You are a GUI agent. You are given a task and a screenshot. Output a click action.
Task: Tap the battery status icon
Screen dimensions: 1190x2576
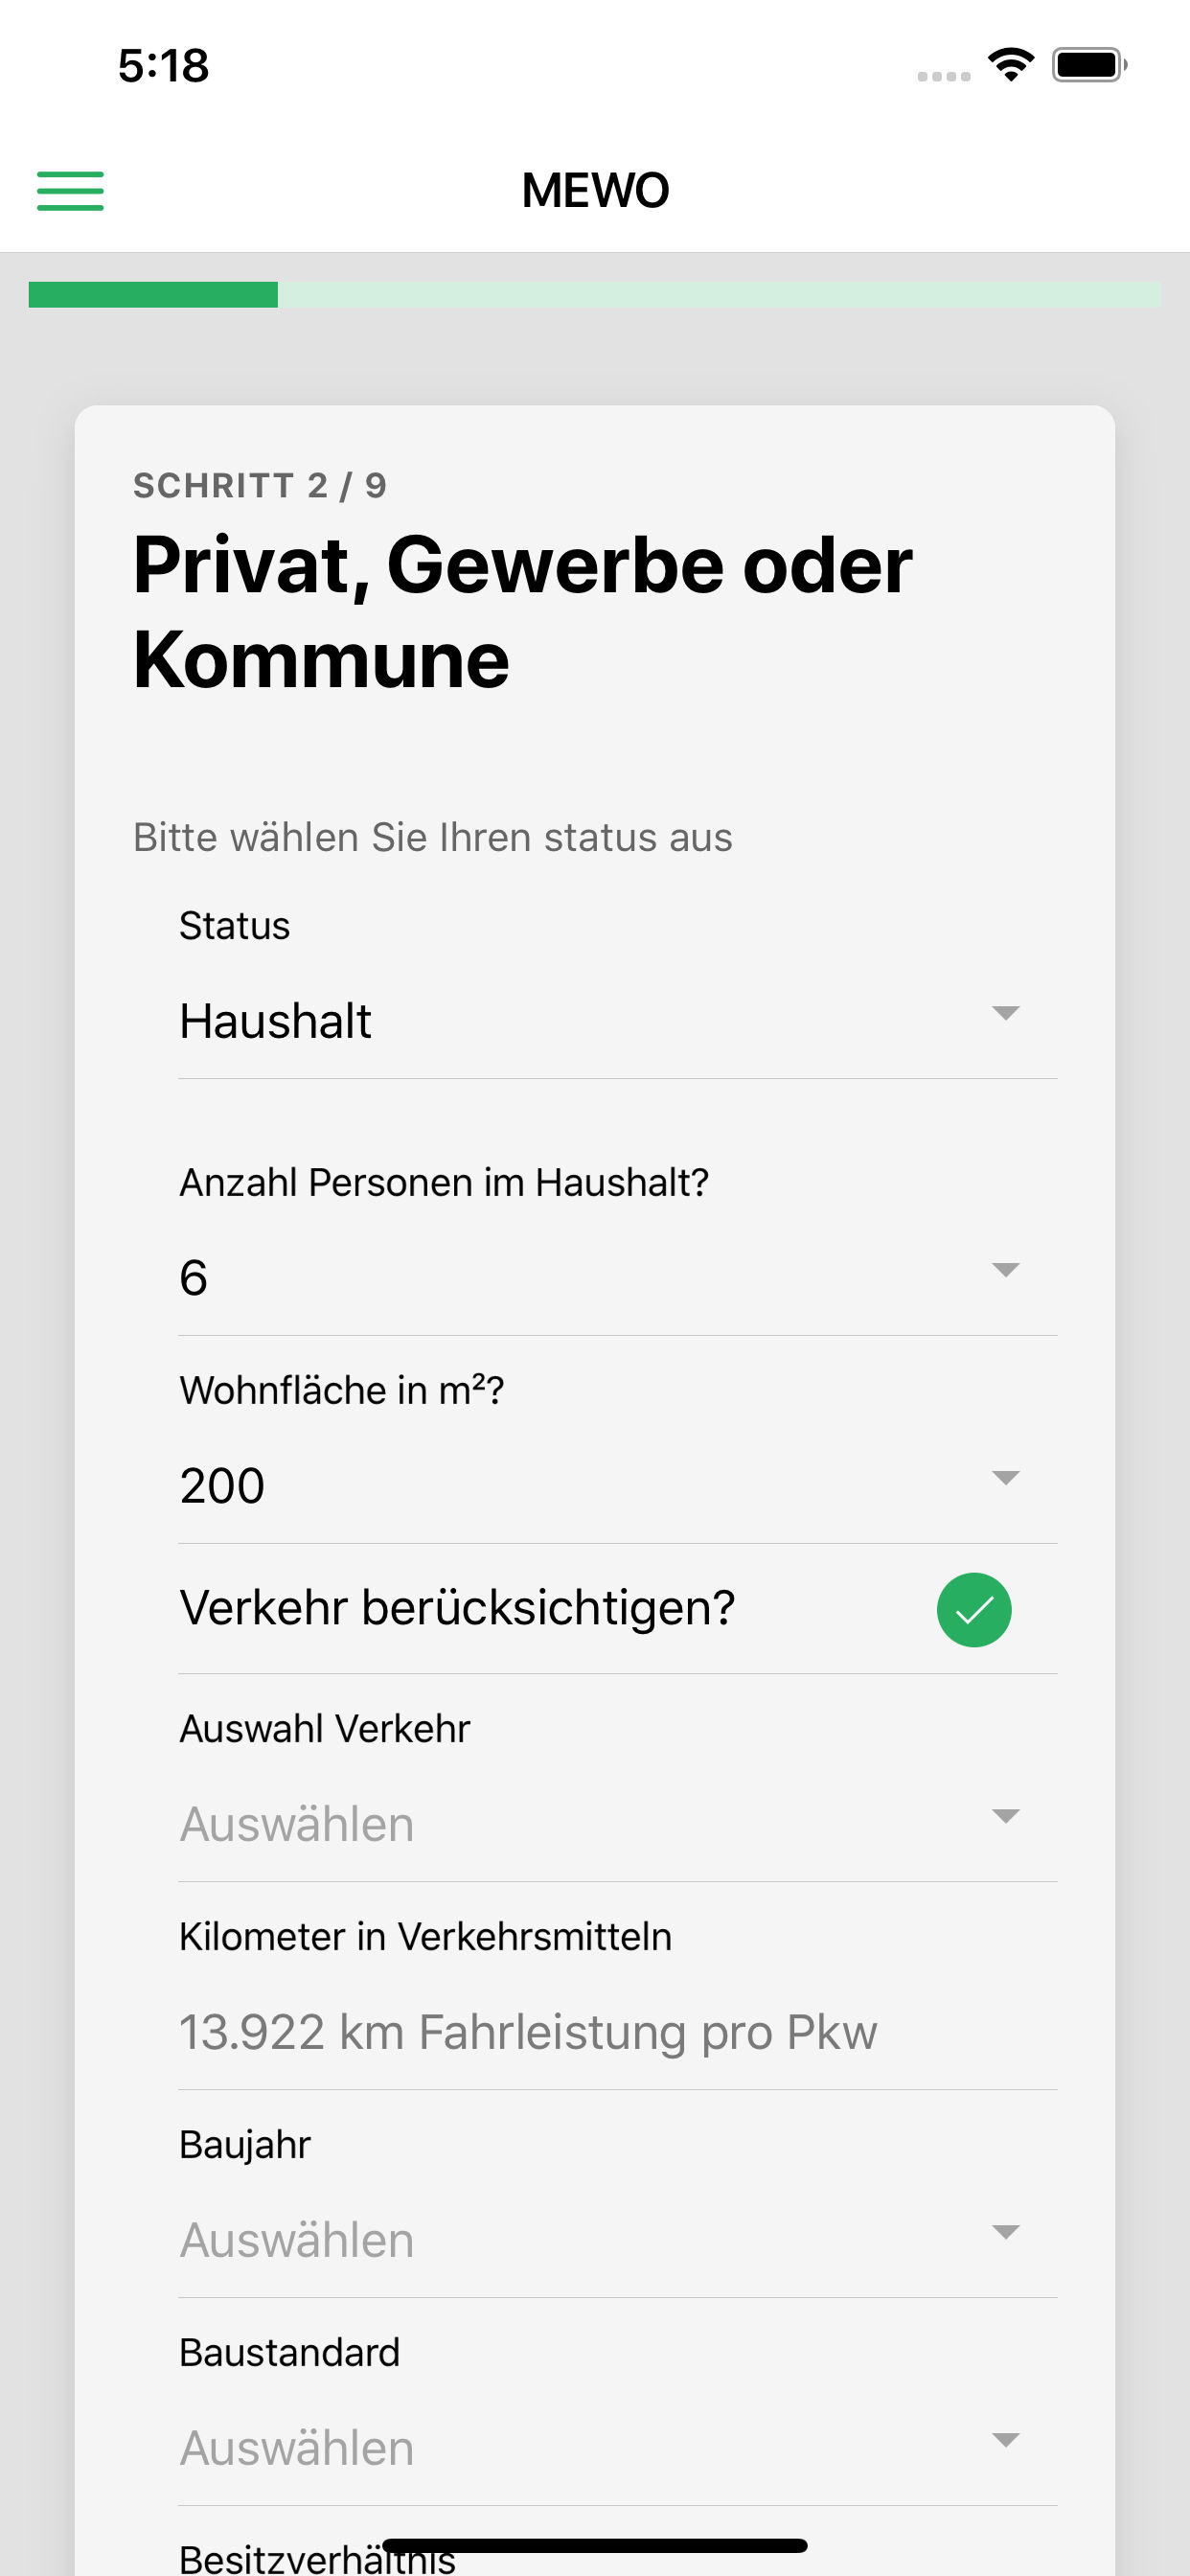pyautogui.click(x=1088, y=65)
